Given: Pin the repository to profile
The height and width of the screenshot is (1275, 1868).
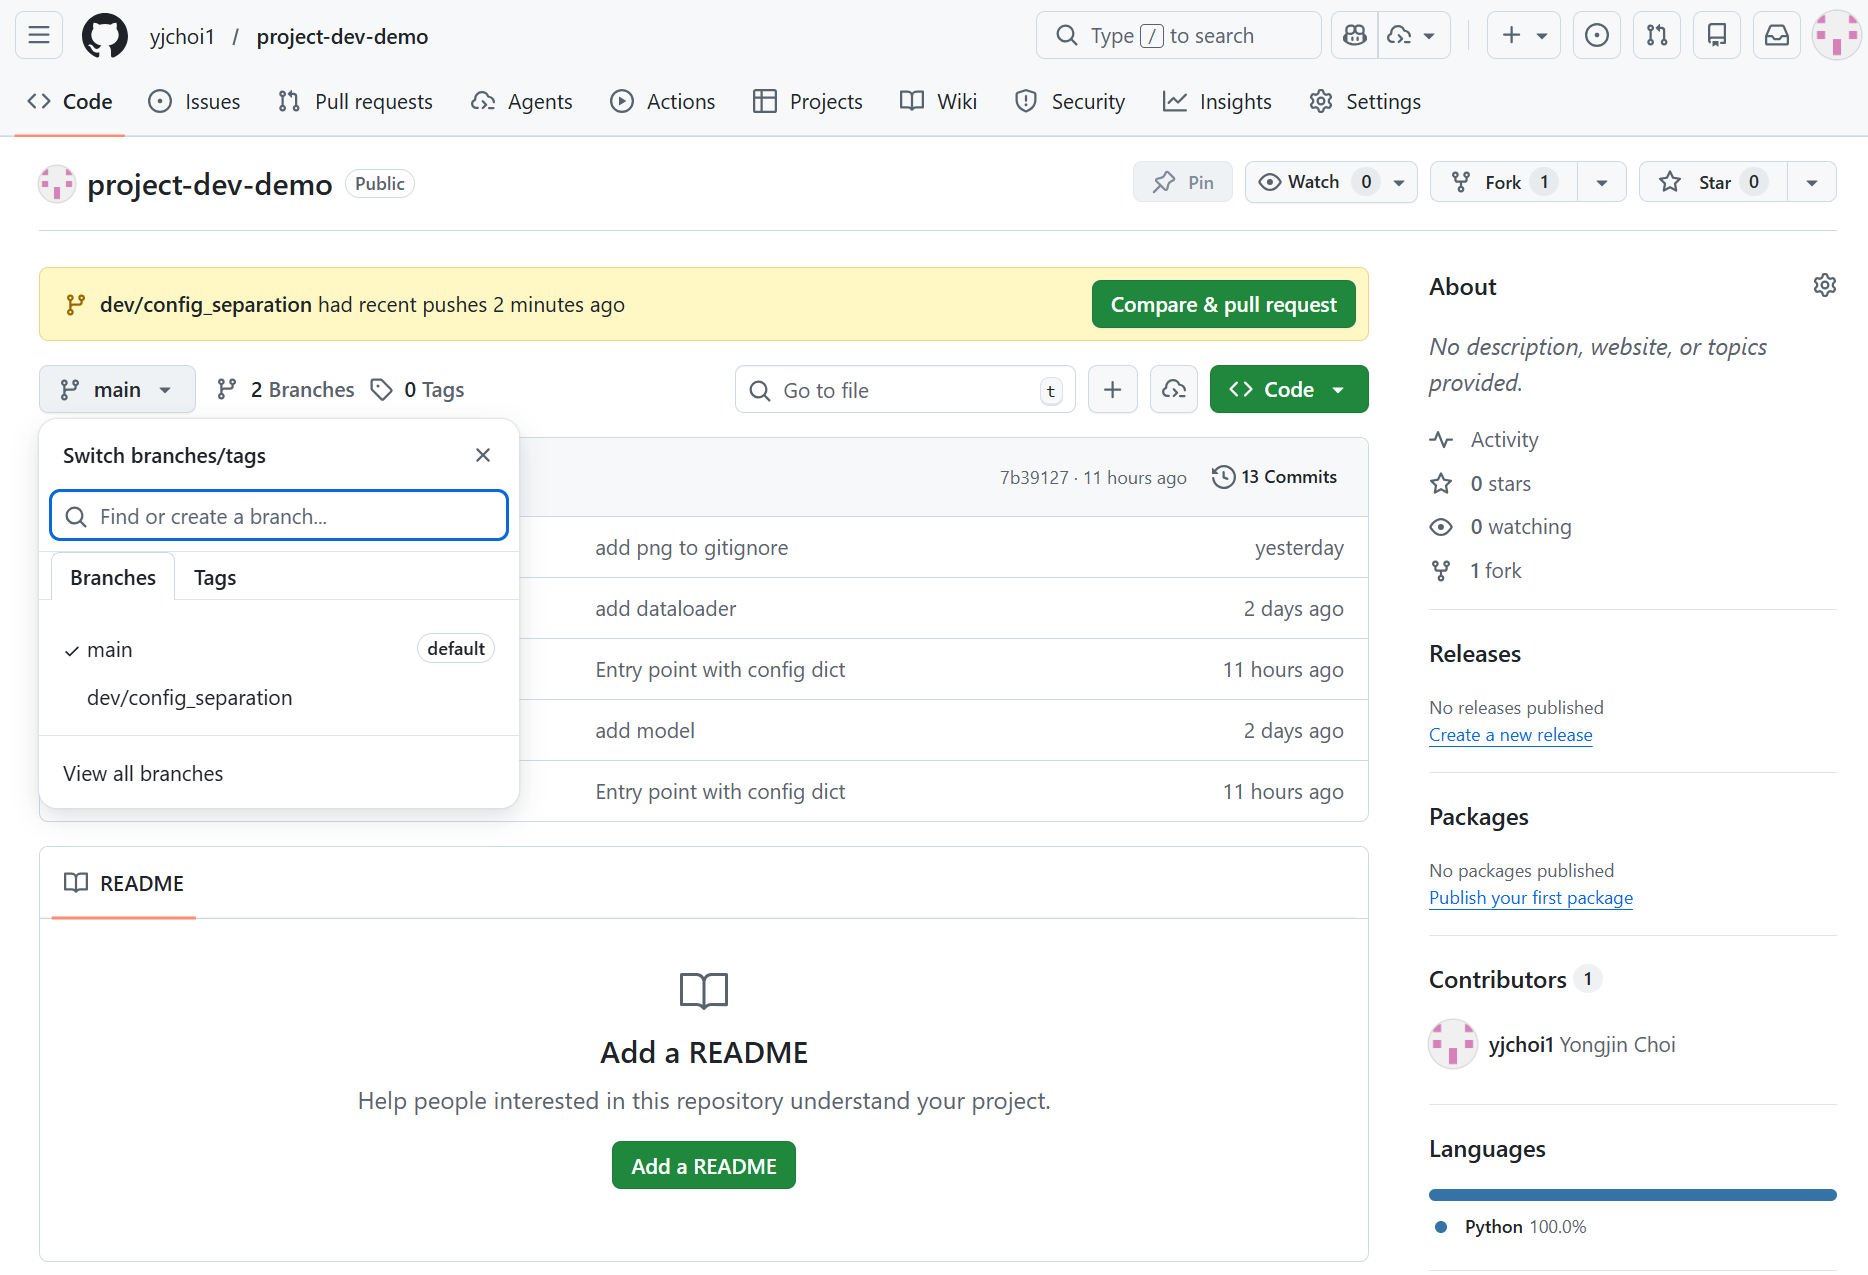Looking at the screenshot, I should pyautogui.click(x=1183, y=182).
